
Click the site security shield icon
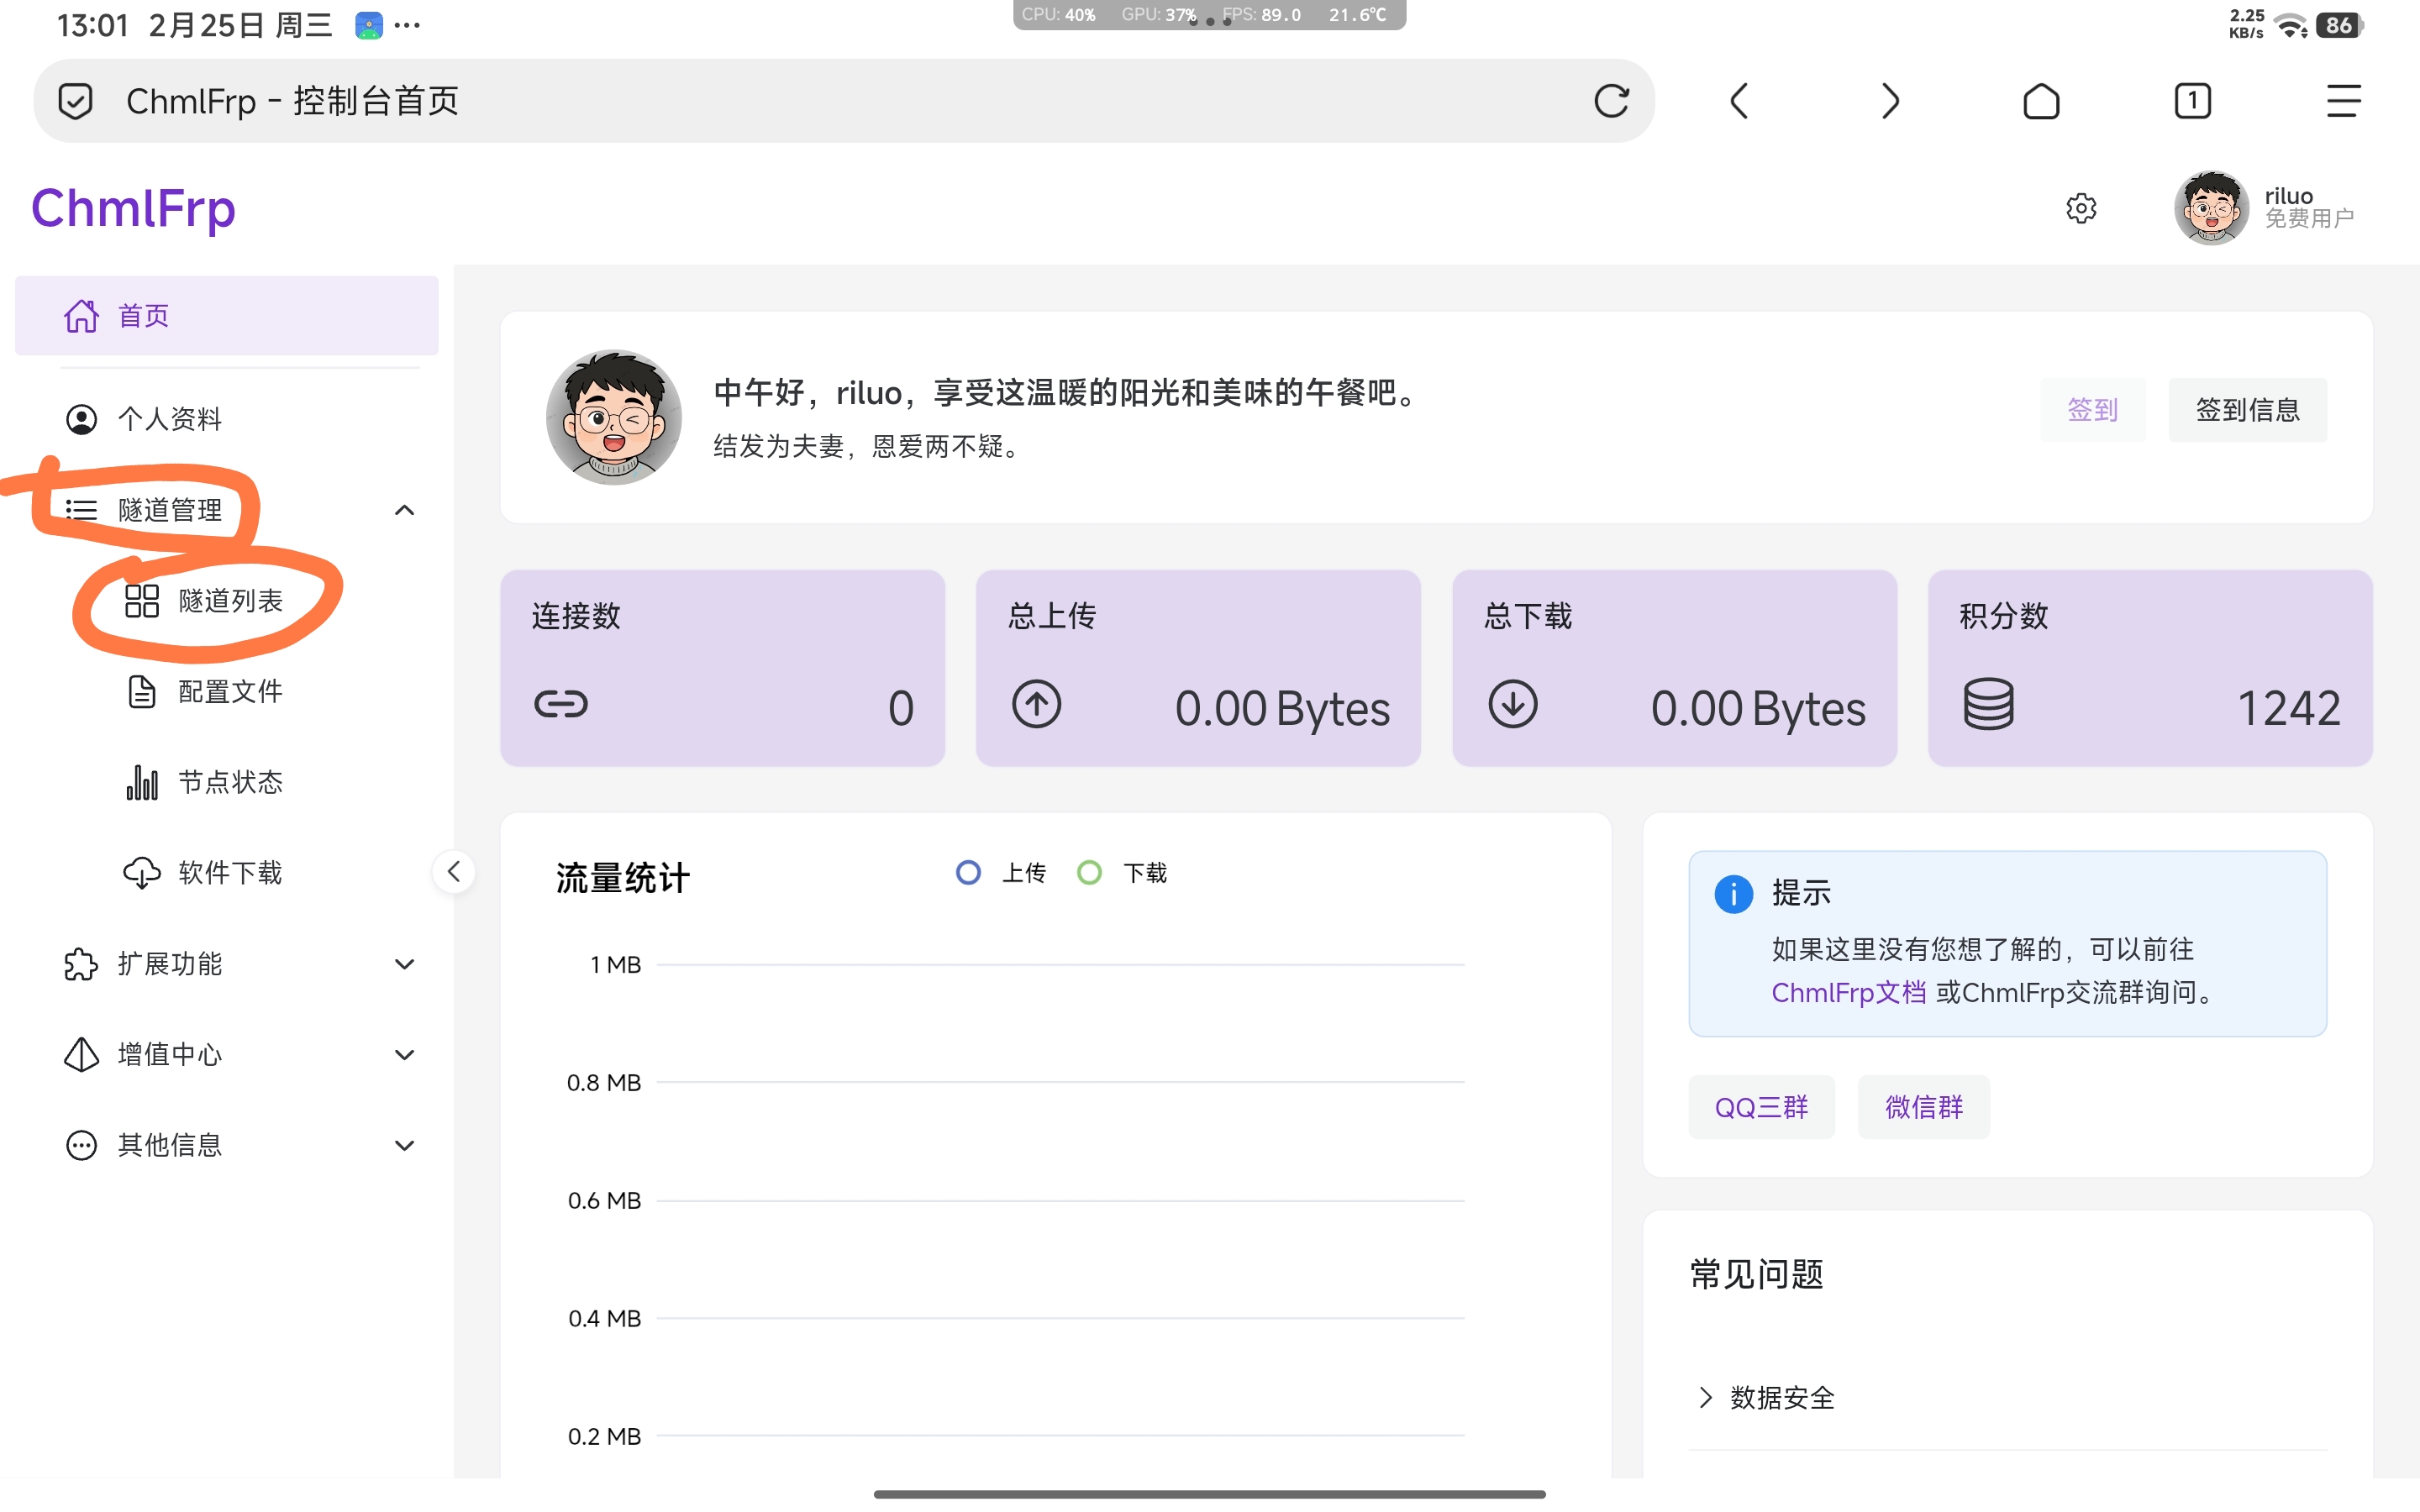point(76,101)
